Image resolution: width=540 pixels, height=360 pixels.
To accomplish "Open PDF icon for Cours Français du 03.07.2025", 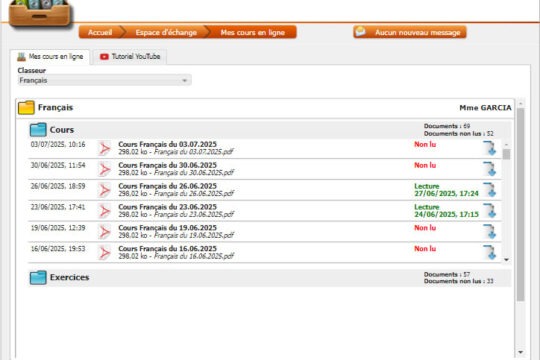I will coord(105,149).
